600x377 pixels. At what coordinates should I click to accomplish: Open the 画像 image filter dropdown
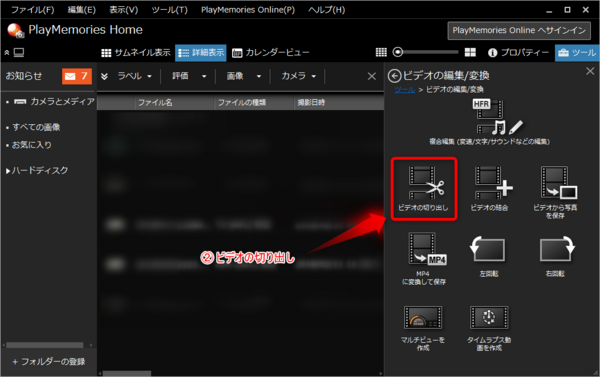(x=244, y=76)
